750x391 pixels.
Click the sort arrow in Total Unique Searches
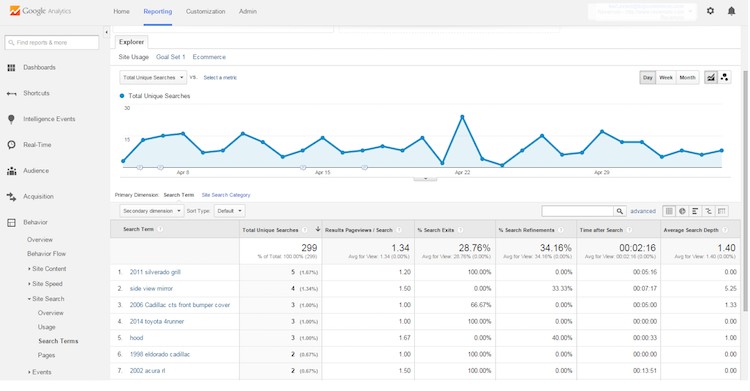[x=318, y=230]
